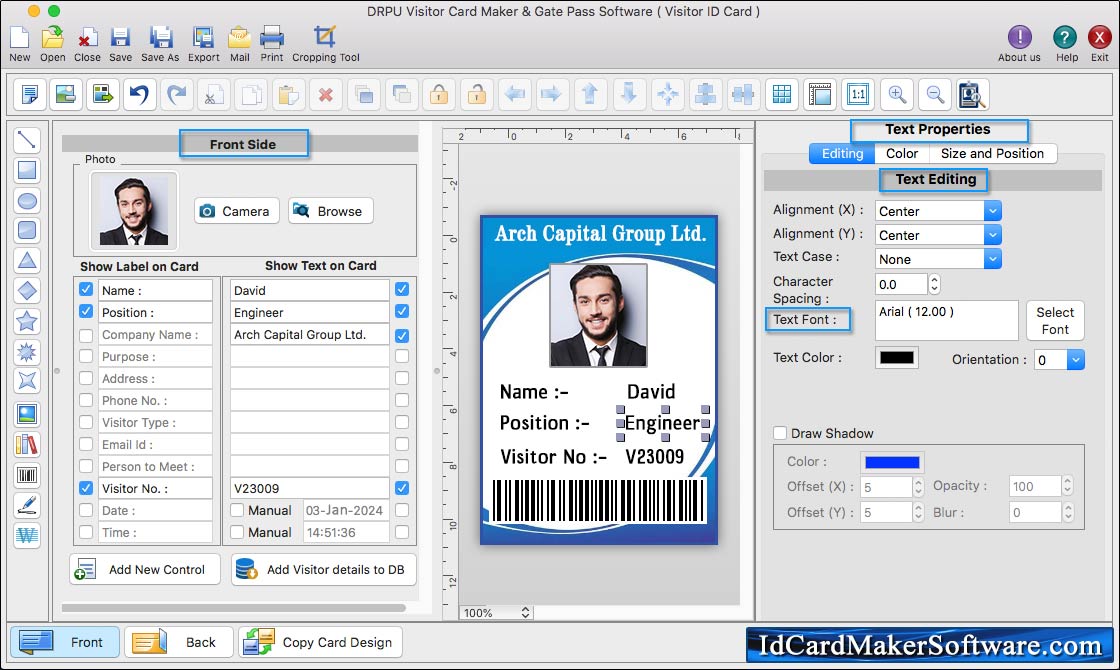The image size is (1120, 670).
Task: Switch to the Back card side
Action: pos(179,642)
